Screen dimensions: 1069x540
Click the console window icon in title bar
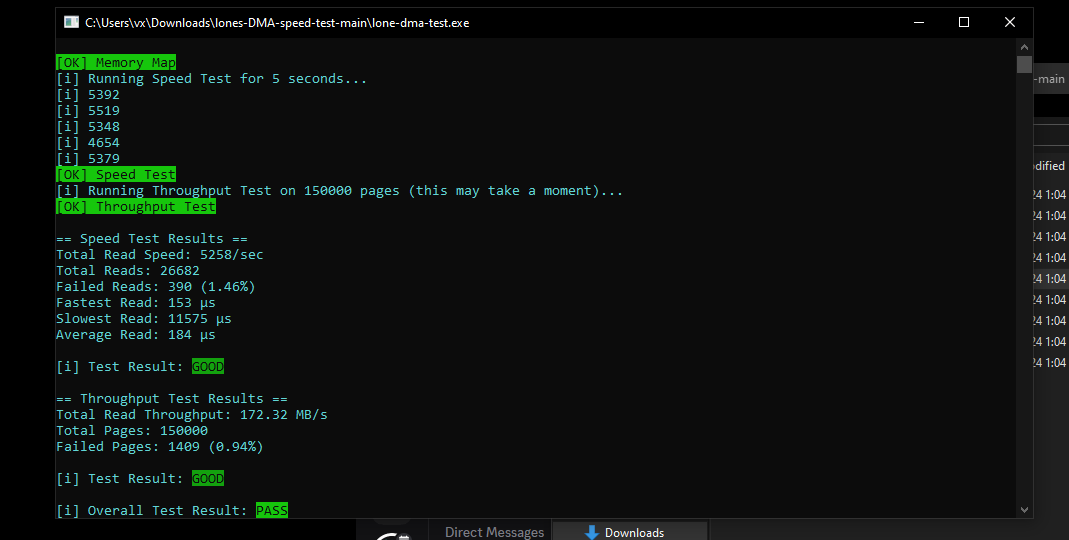tap(71, 22)
